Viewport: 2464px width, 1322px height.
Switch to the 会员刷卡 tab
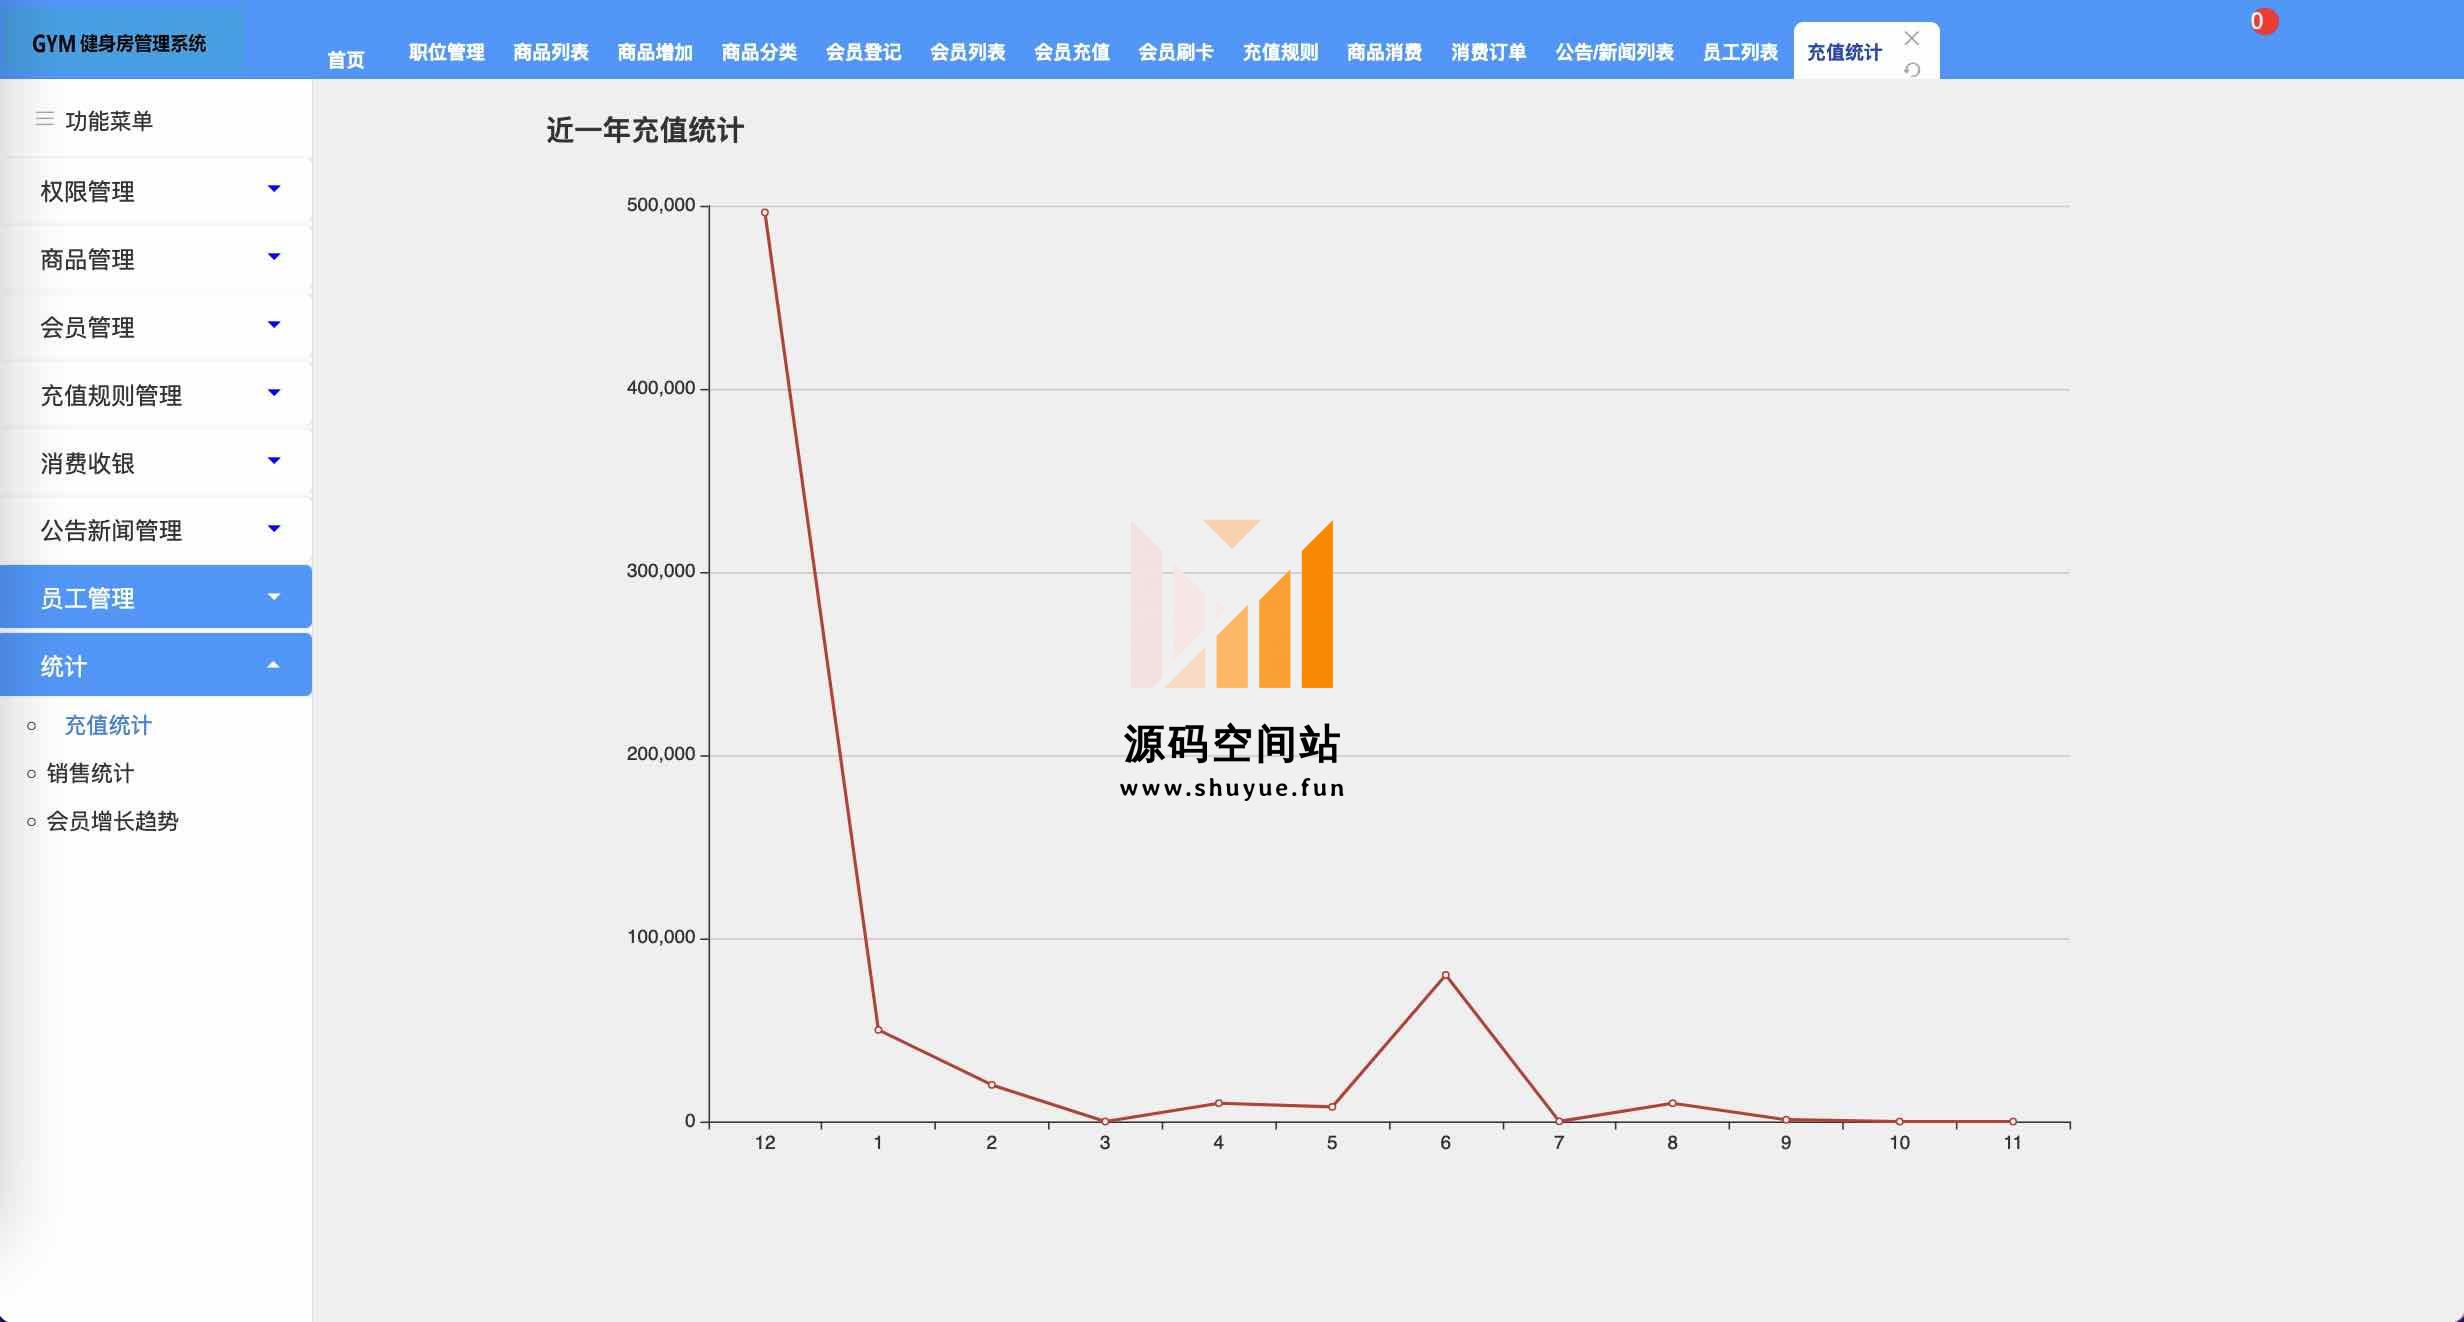pos(1176,52)
